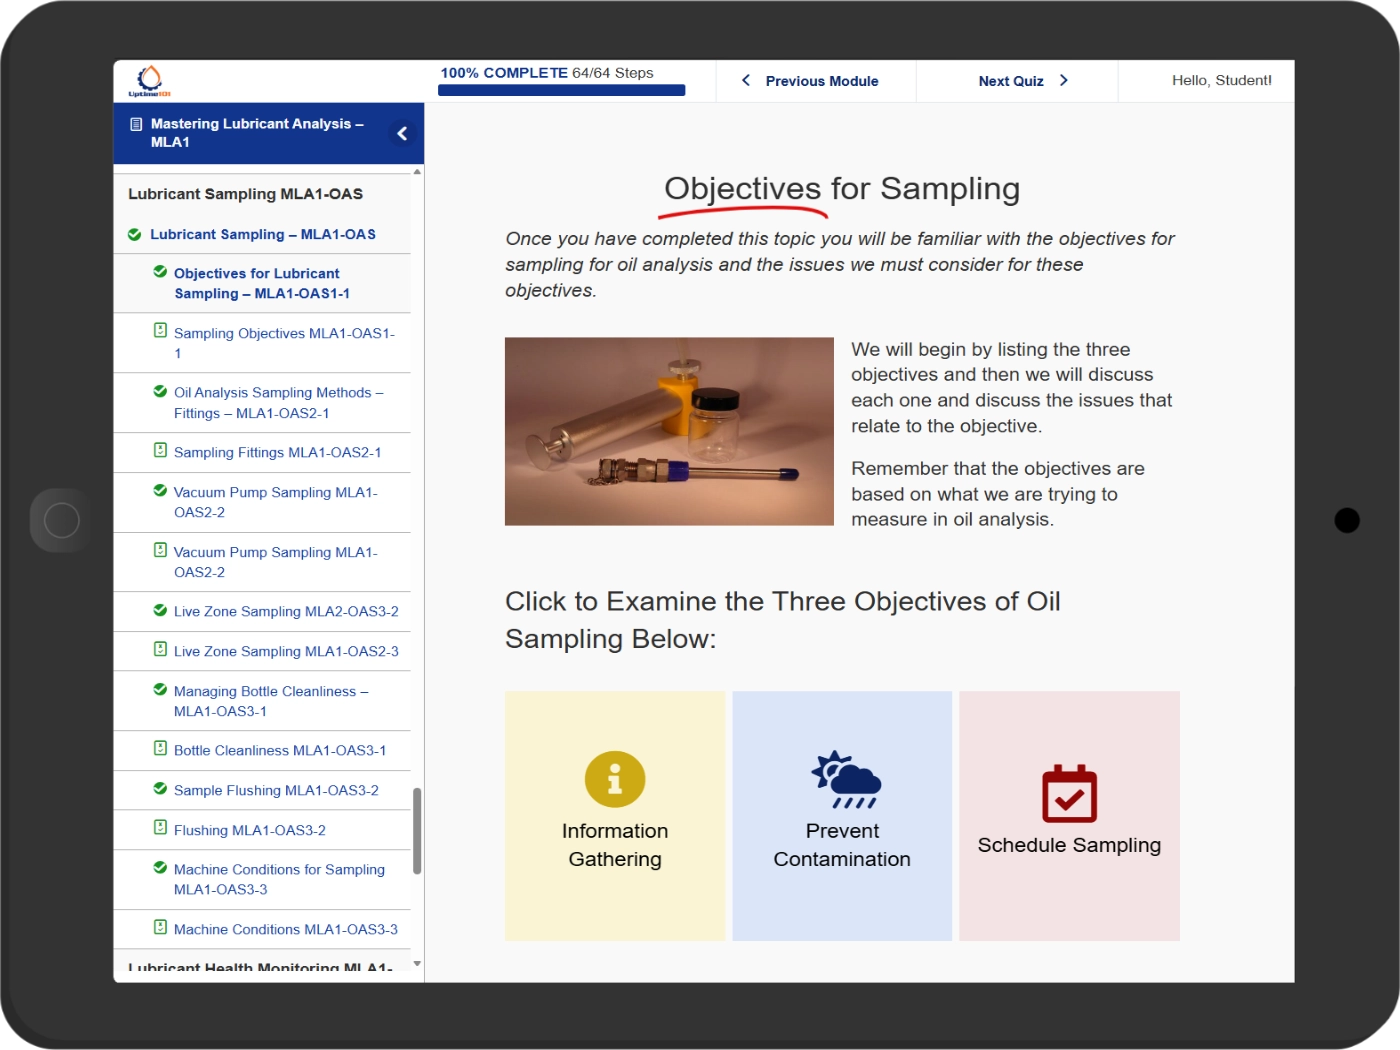Open Oil Analysis Sampling Methods – Fittings lesson
1400x1050 pixels.
tap(278, 403)
